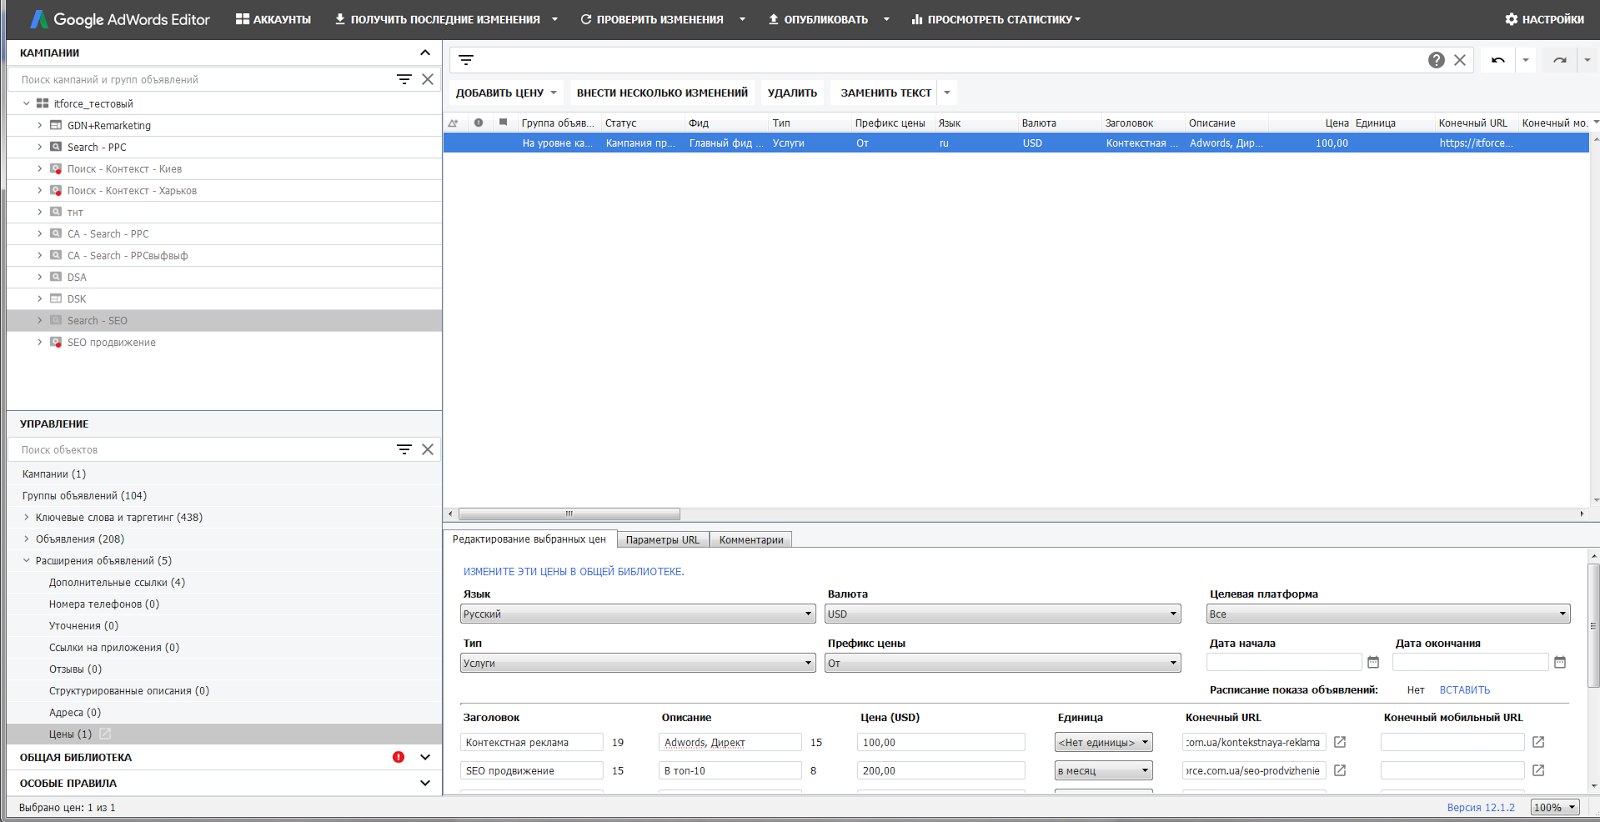This screenshot has width=1600, height=822.
Task: Open Просмотреть статистику menu
Action: (995, 19)
